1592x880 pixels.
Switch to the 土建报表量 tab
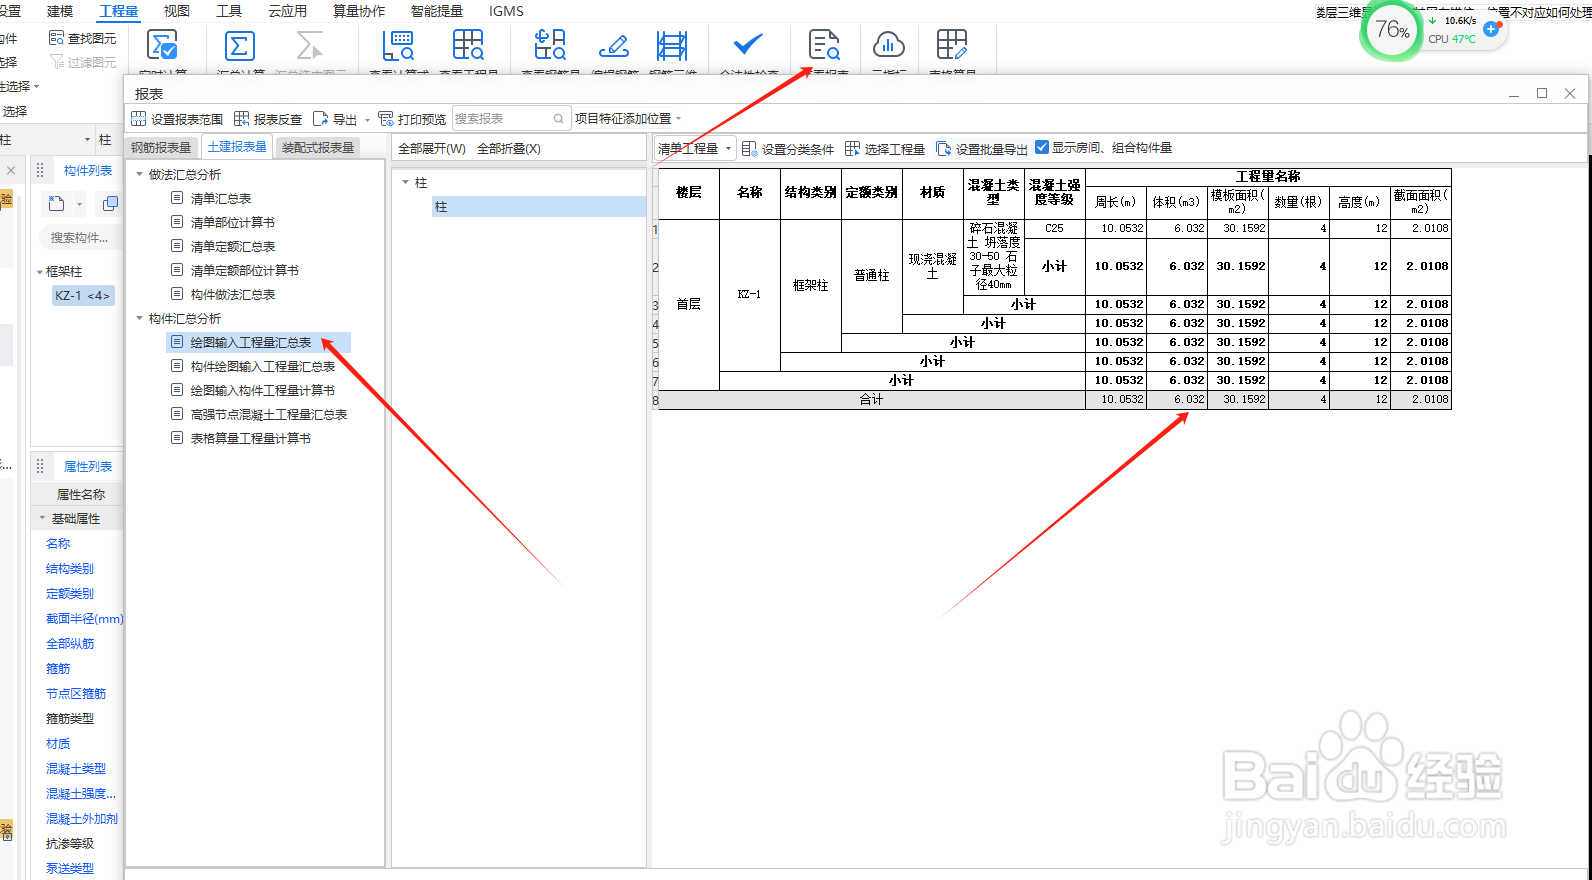[x=237, y=146]
